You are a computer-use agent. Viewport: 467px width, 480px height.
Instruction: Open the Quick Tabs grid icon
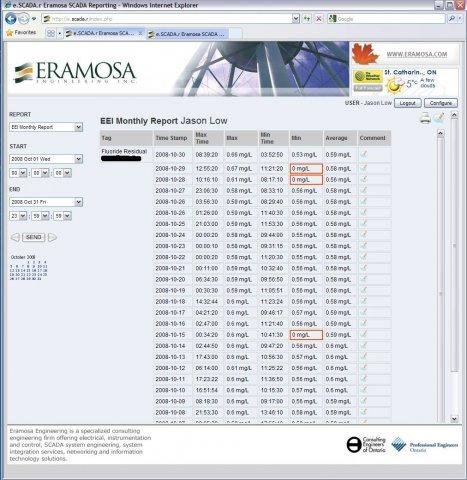click(x=51, y=33)
